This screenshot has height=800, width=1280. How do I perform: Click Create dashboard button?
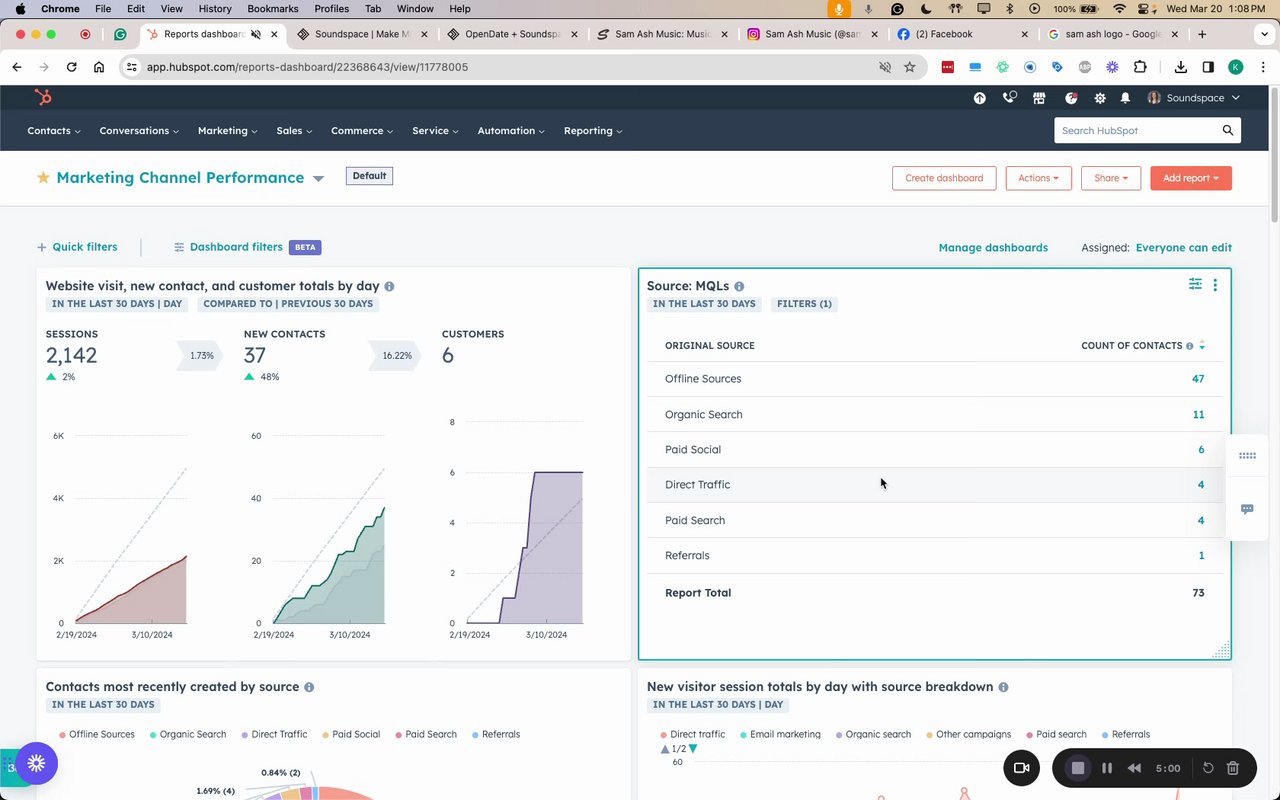coord(944,178)
